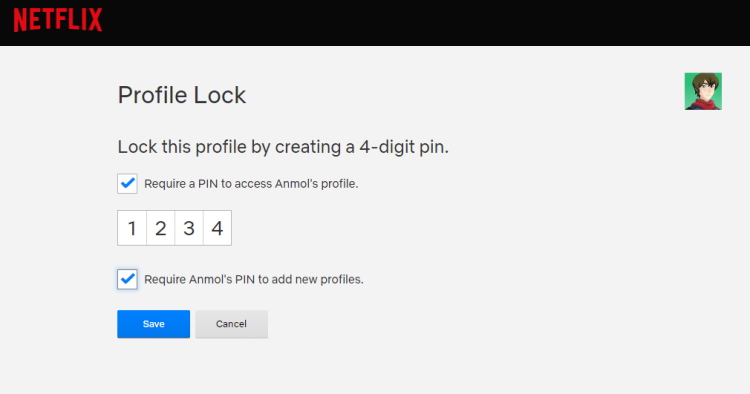Click the word Save on the blue button
The width and height of the screenshot is (750, 394).
154,324
